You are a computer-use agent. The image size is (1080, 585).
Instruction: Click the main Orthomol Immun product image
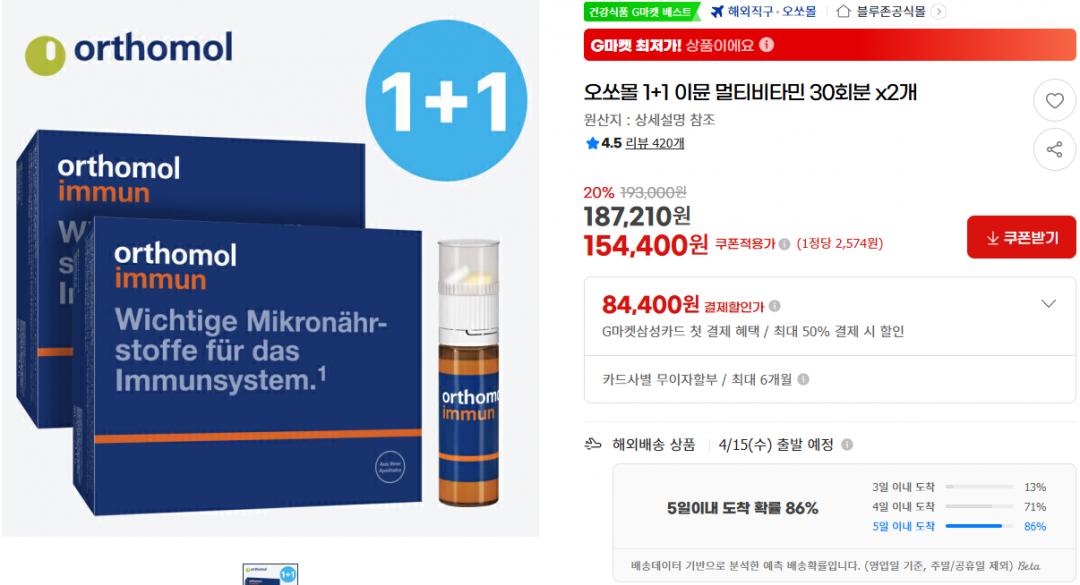(x=270, y=268)
